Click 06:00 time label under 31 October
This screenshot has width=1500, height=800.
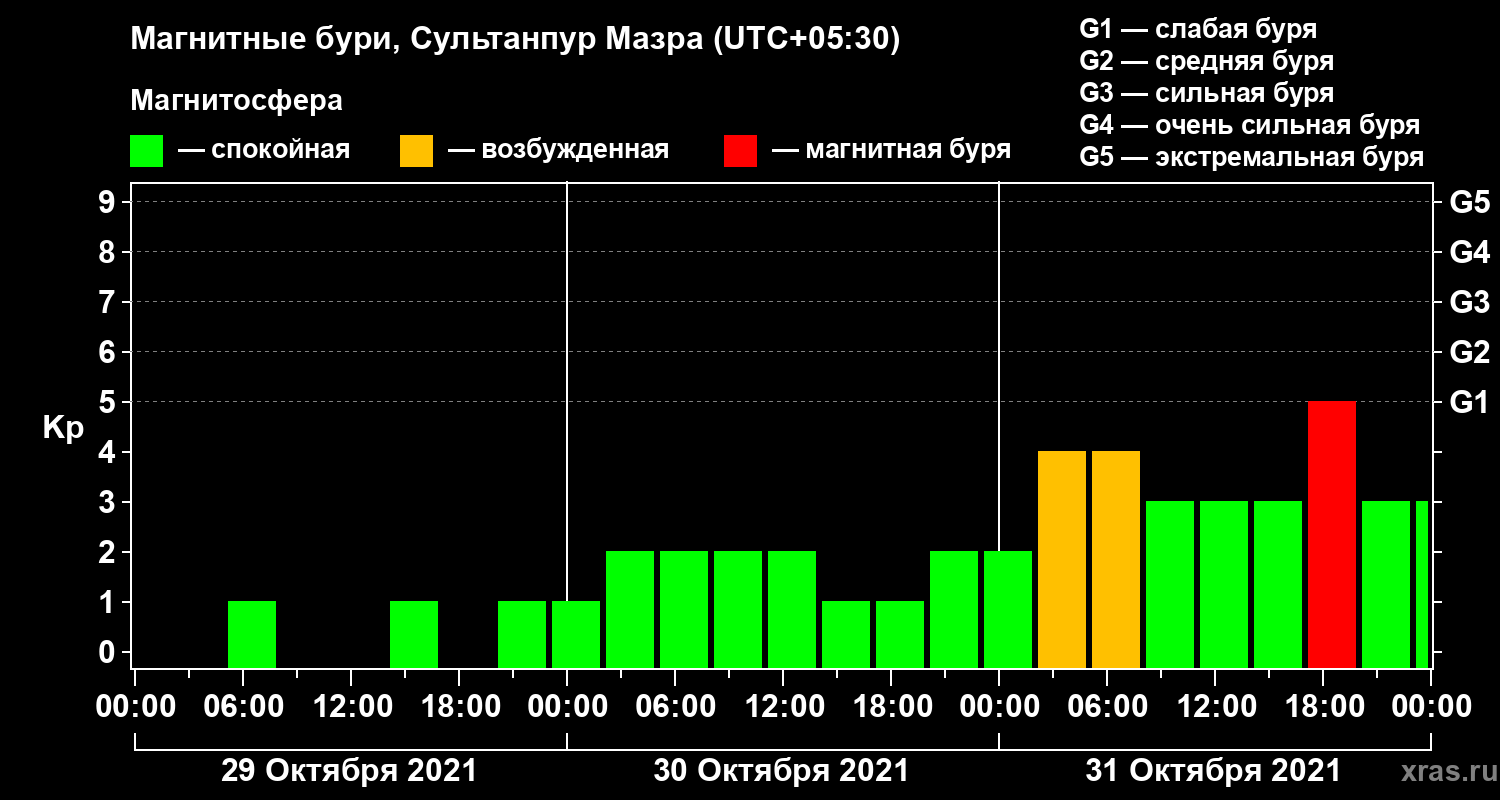point(1106,706)
